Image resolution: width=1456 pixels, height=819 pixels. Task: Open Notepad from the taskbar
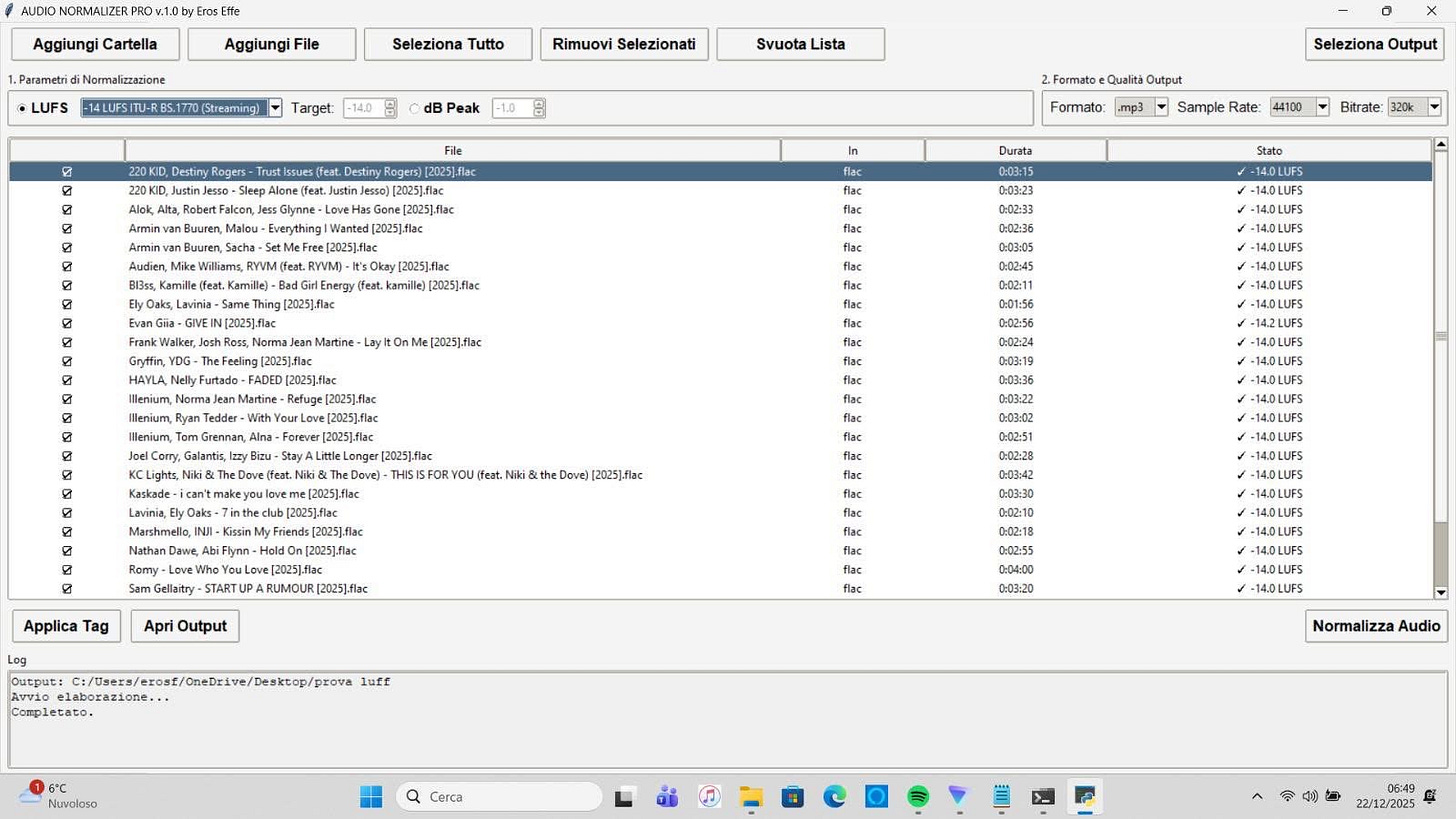[1002, 797]
